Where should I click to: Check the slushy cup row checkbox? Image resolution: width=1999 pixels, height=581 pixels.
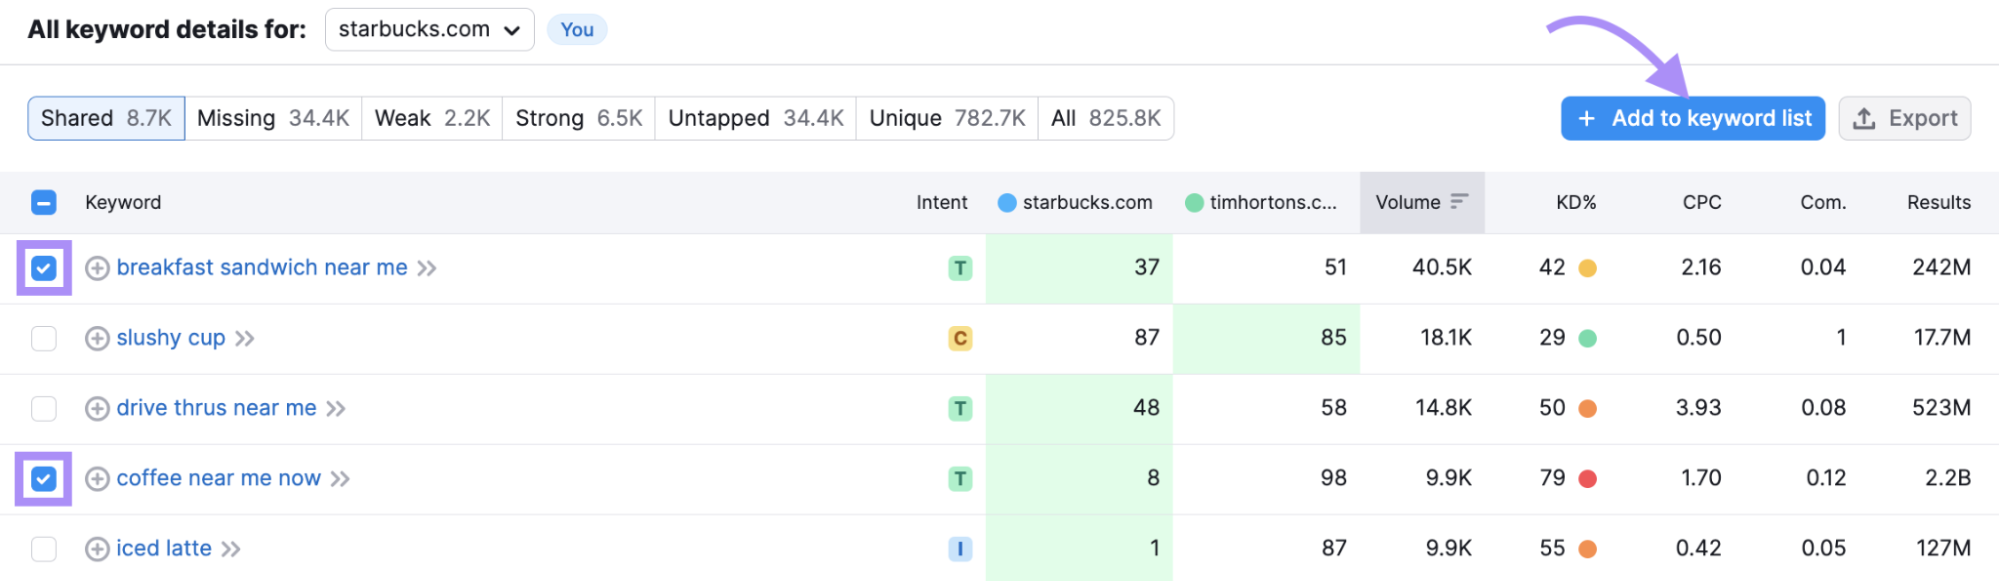click(x=44, y=338)
